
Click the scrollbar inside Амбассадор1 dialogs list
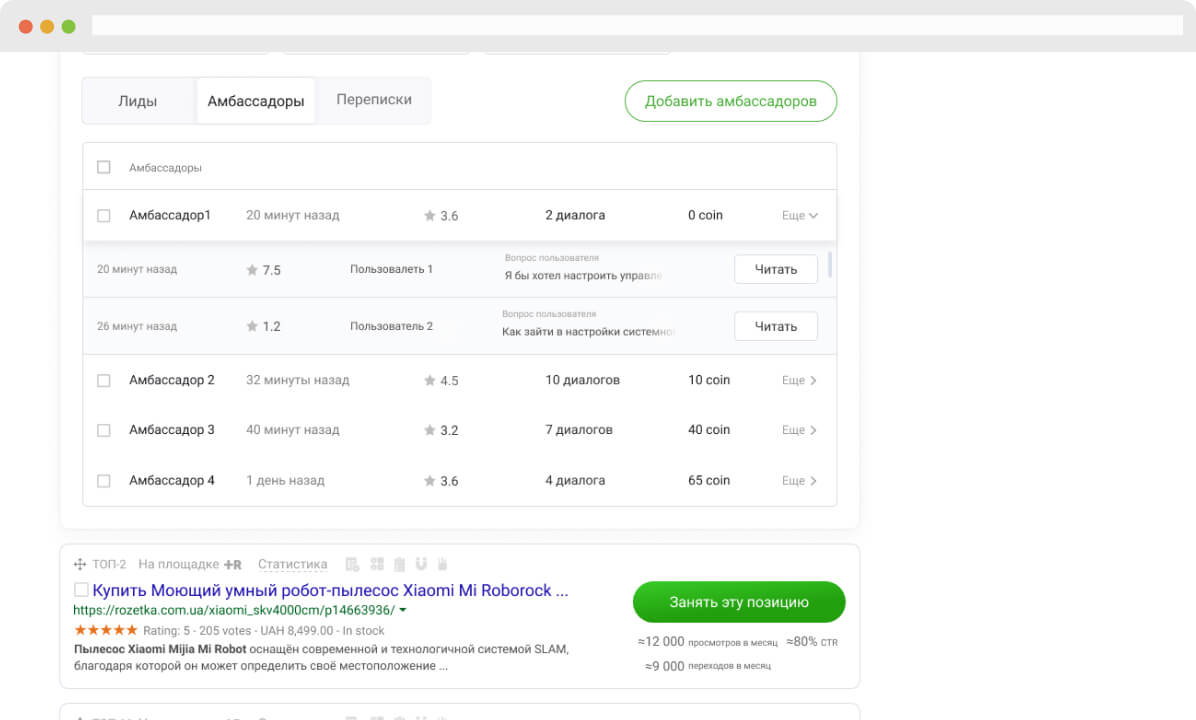829,265
